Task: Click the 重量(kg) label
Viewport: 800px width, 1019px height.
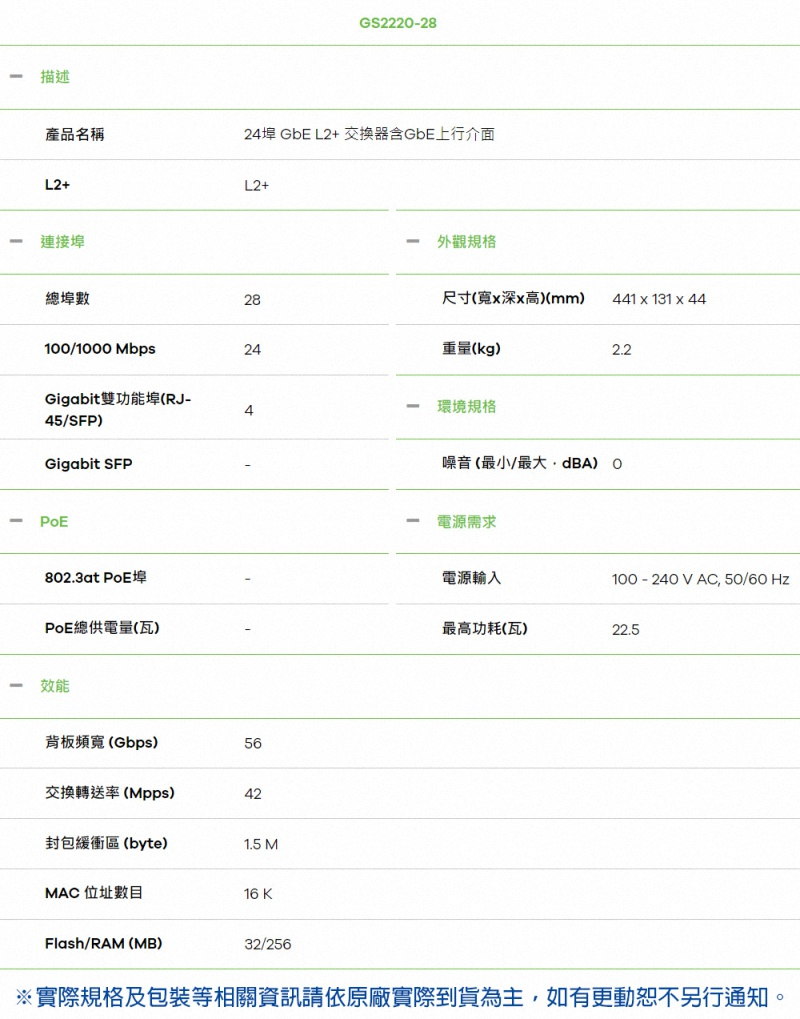Action: point(471,349)
